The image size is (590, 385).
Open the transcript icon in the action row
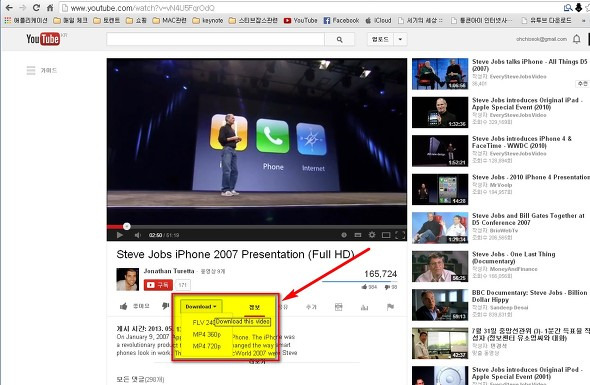339,307
